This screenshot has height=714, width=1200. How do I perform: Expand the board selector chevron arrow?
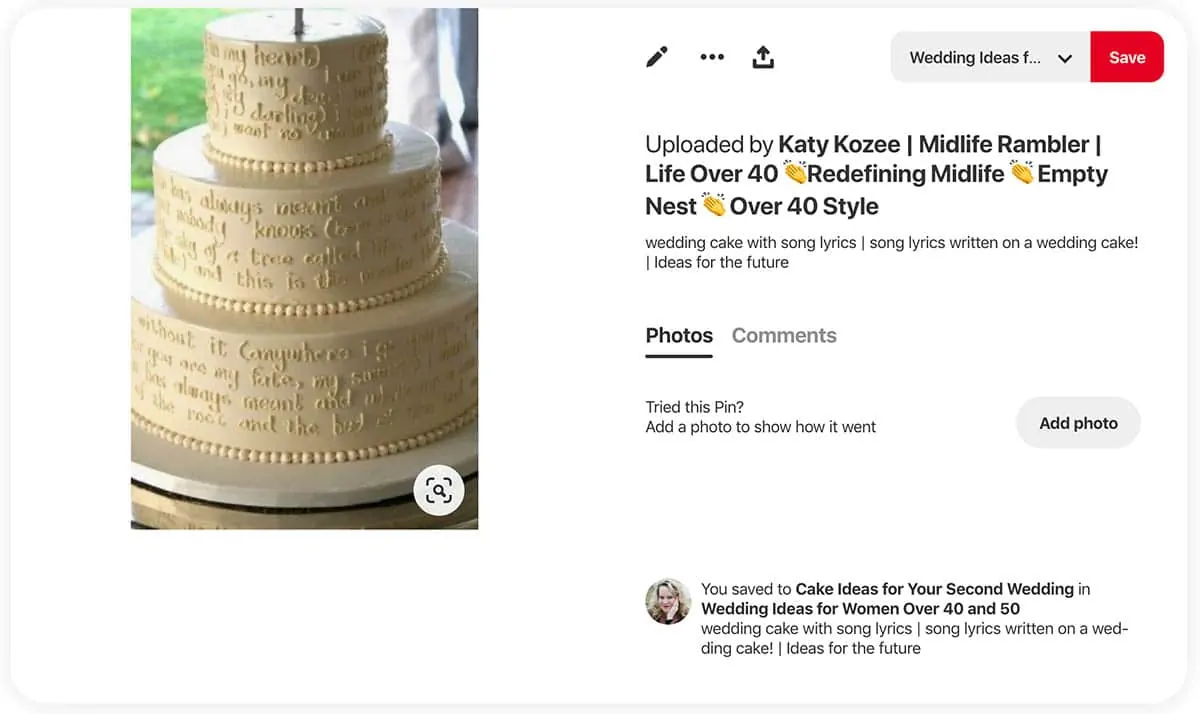pos(1065,58)
